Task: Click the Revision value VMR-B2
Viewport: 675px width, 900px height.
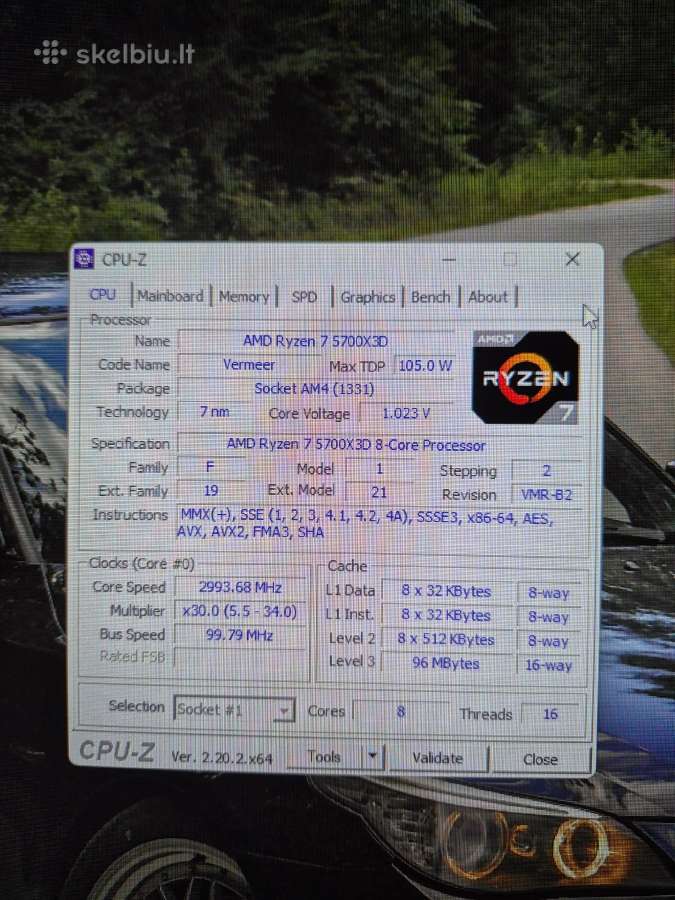Action: [546, 494]
